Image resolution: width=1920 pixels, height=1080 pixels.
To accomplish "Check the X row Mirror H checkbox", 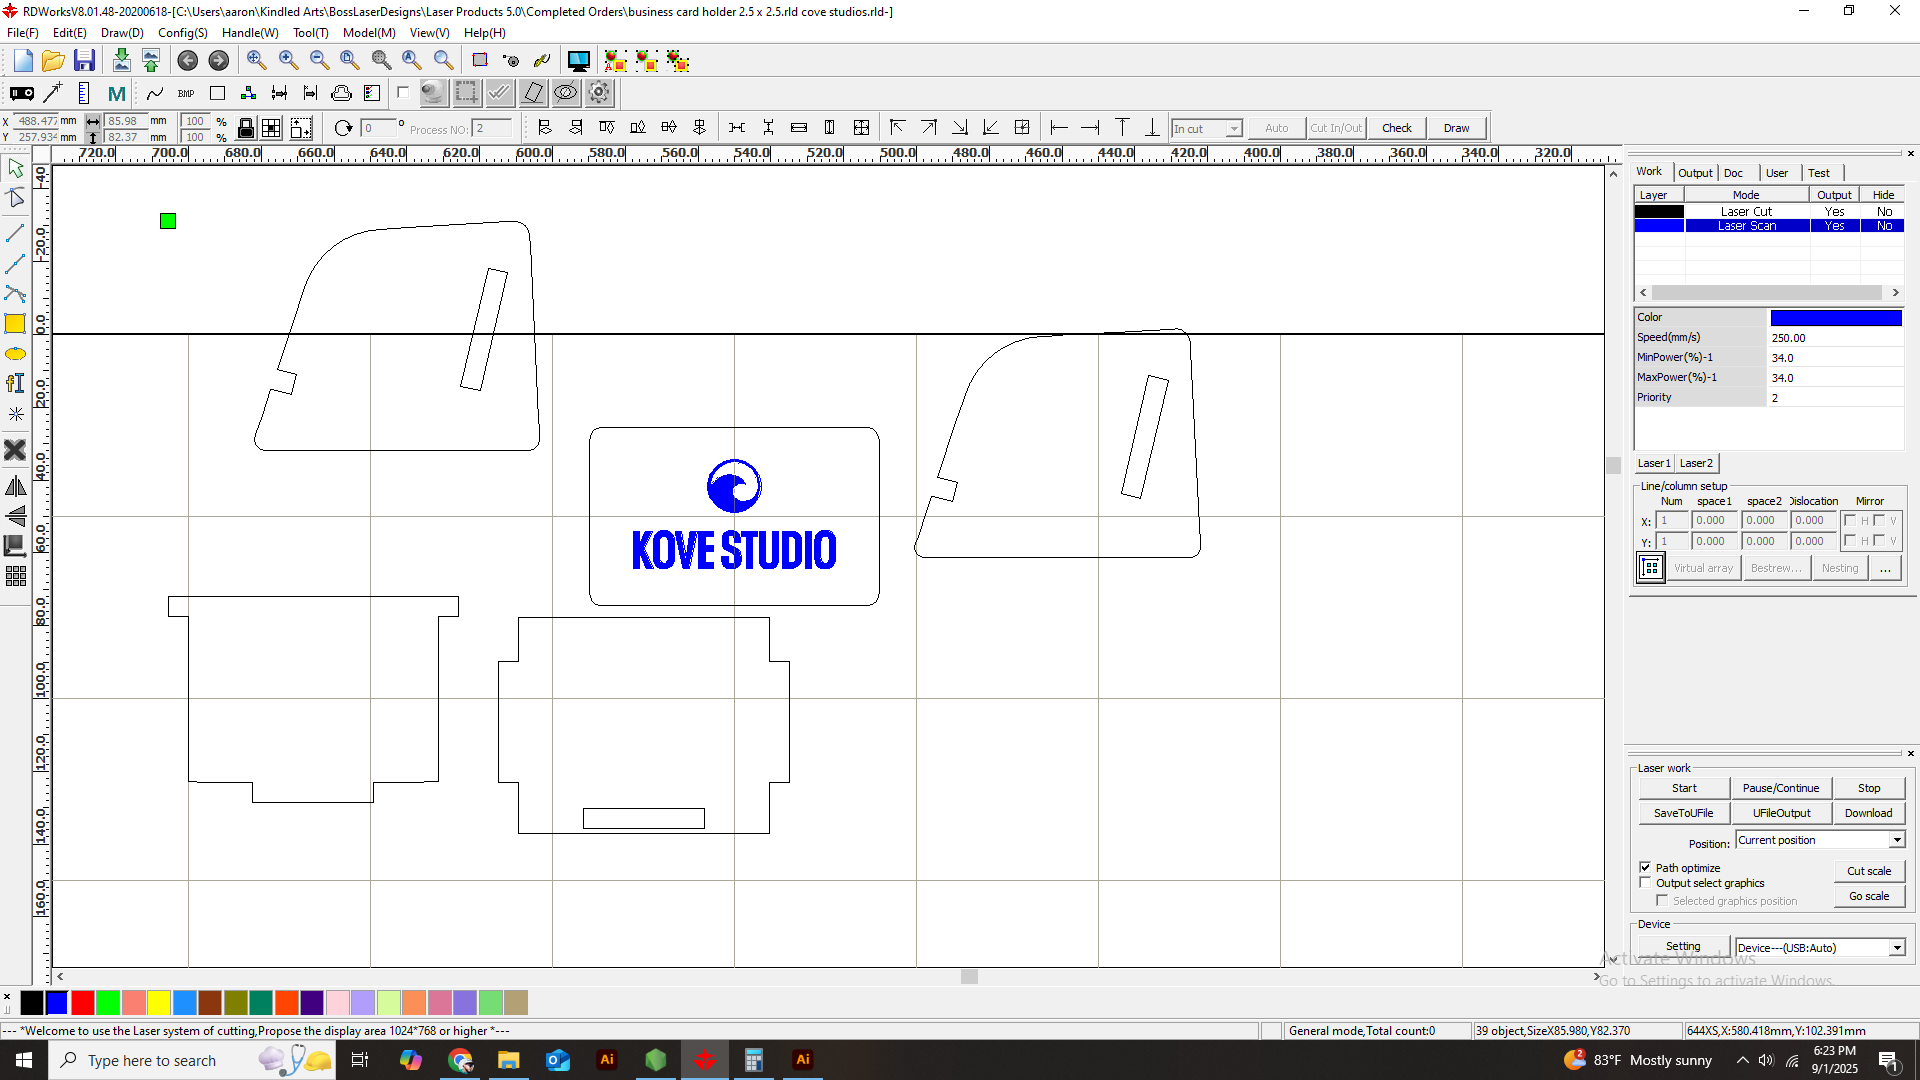I will tap(1850, 520).
